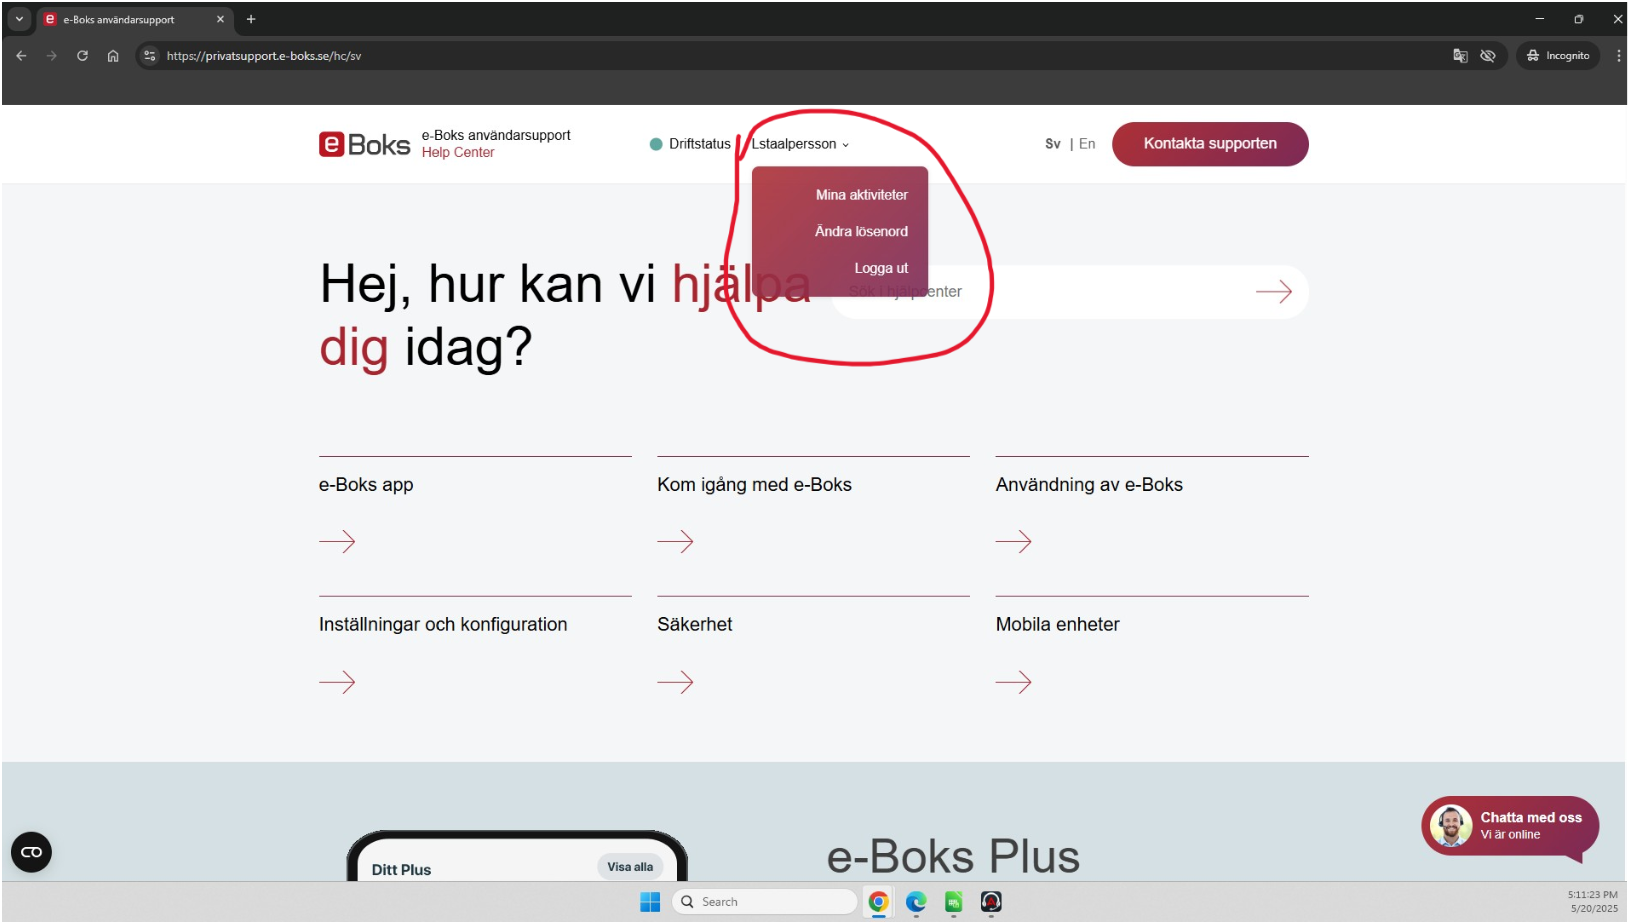This screenshot has height=924, width=1632.
Task: Go back using browser back arrow
Action: click(21, 56)
